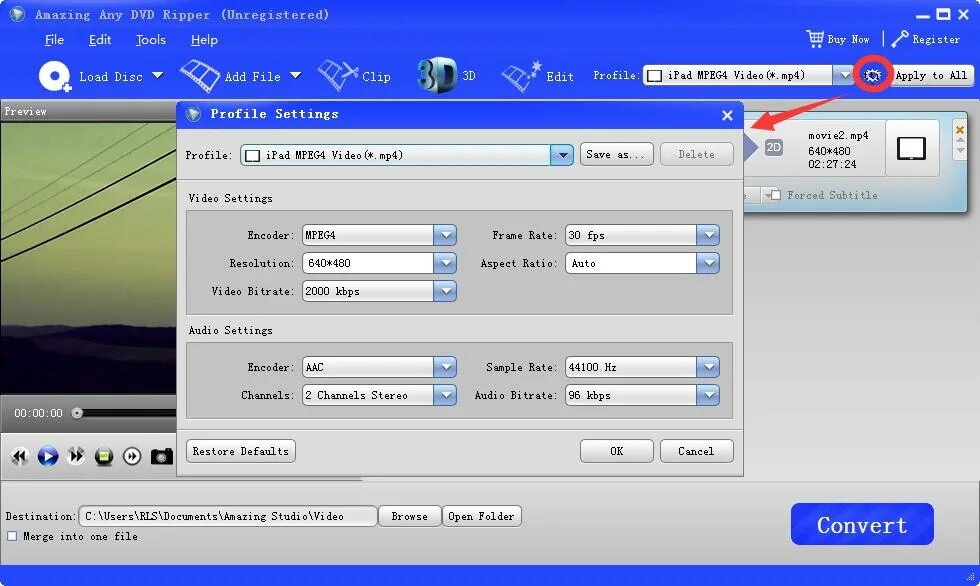Screen dimensions: 980x586
Task: Click the movie2.mp4 file name
Action: (x=838, y=136)
